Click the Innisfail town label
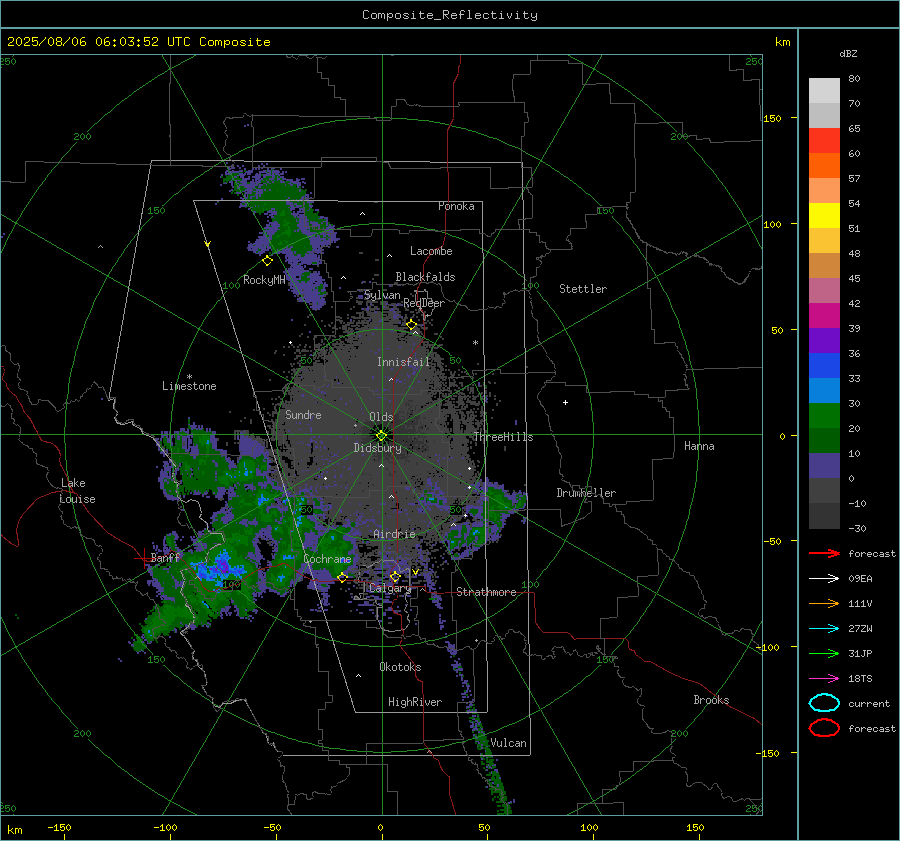The width and height of the screenshot is (900, 841). pyautogui.click(x=404, y=362)
